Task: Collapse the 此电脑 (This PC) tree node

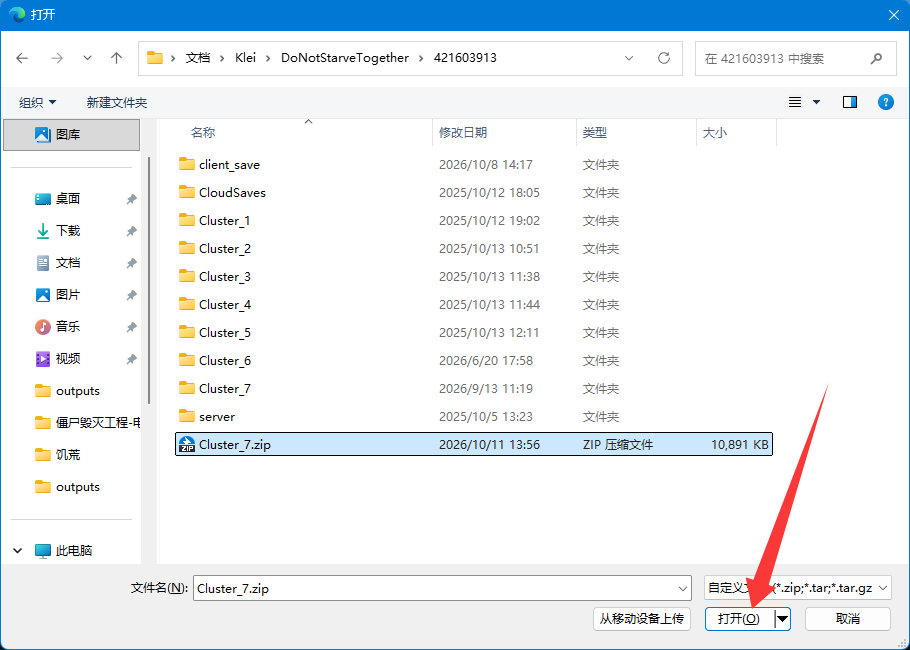Action: click(18, 551)
